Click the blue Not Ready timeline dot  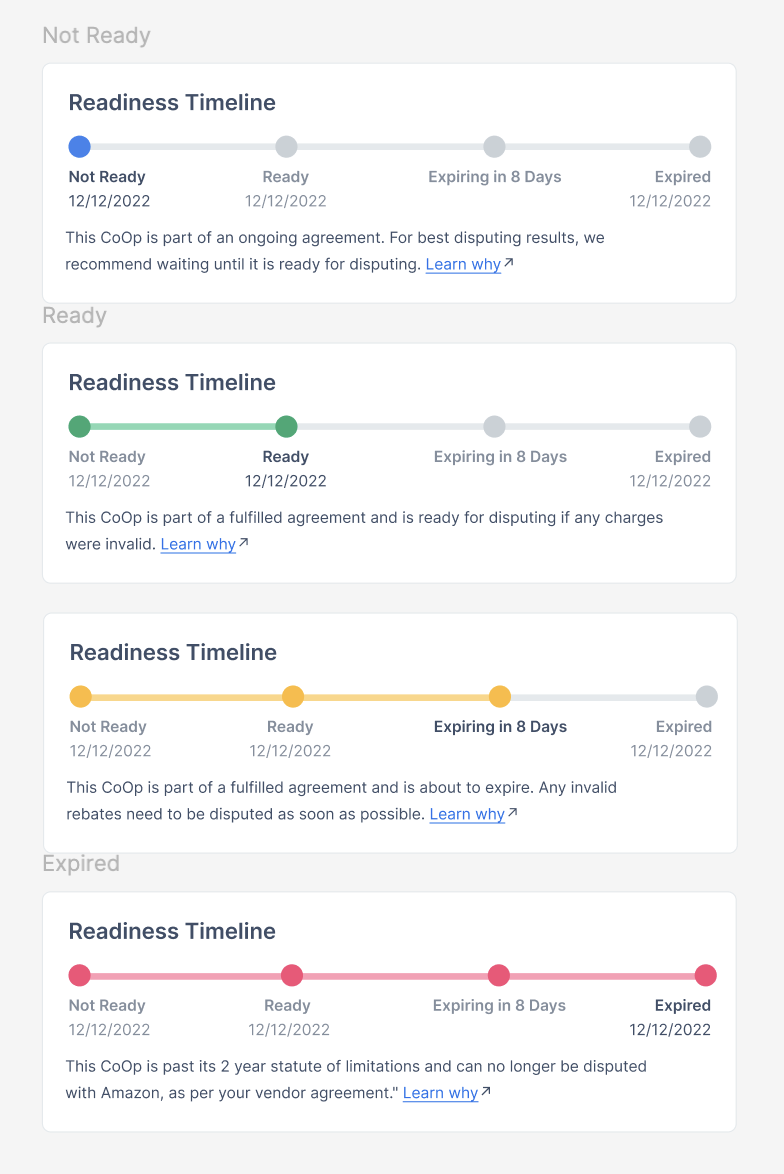click(79, 147)
